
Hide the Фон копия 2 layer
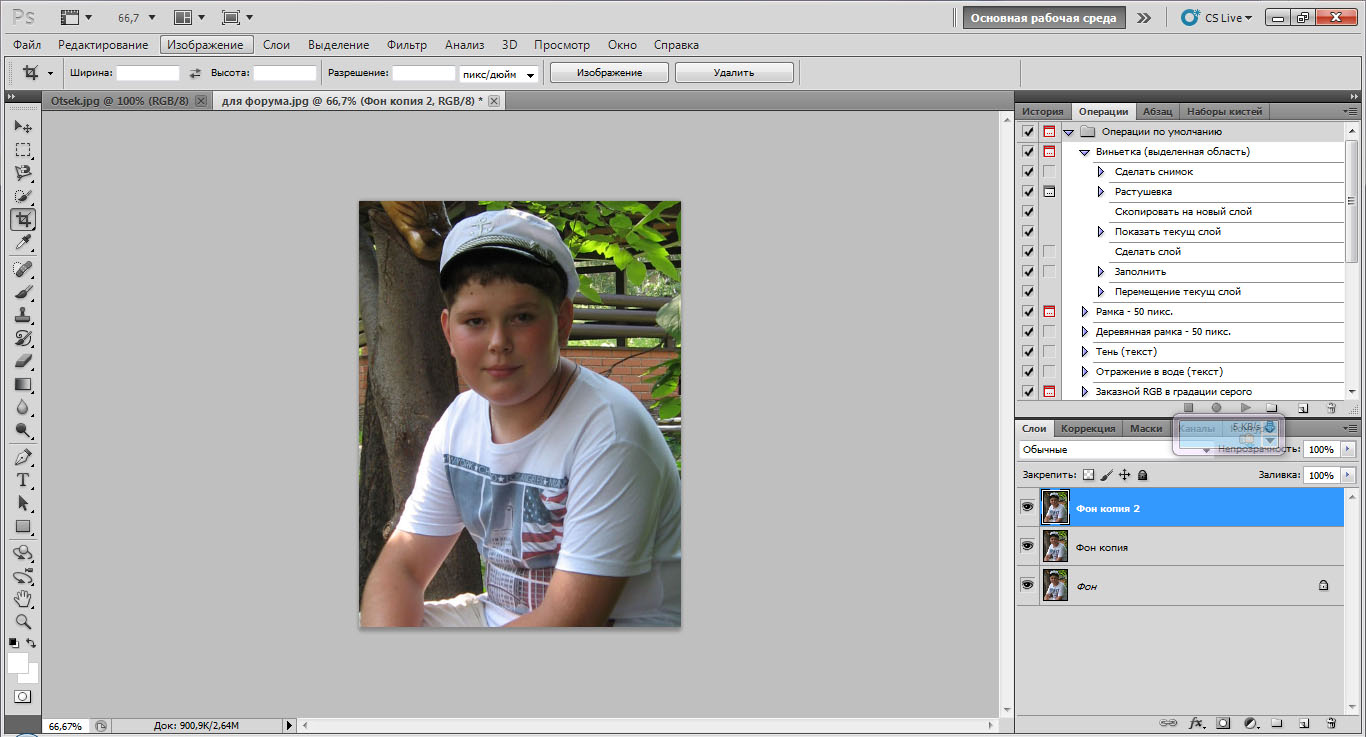tap(1027, 507)
